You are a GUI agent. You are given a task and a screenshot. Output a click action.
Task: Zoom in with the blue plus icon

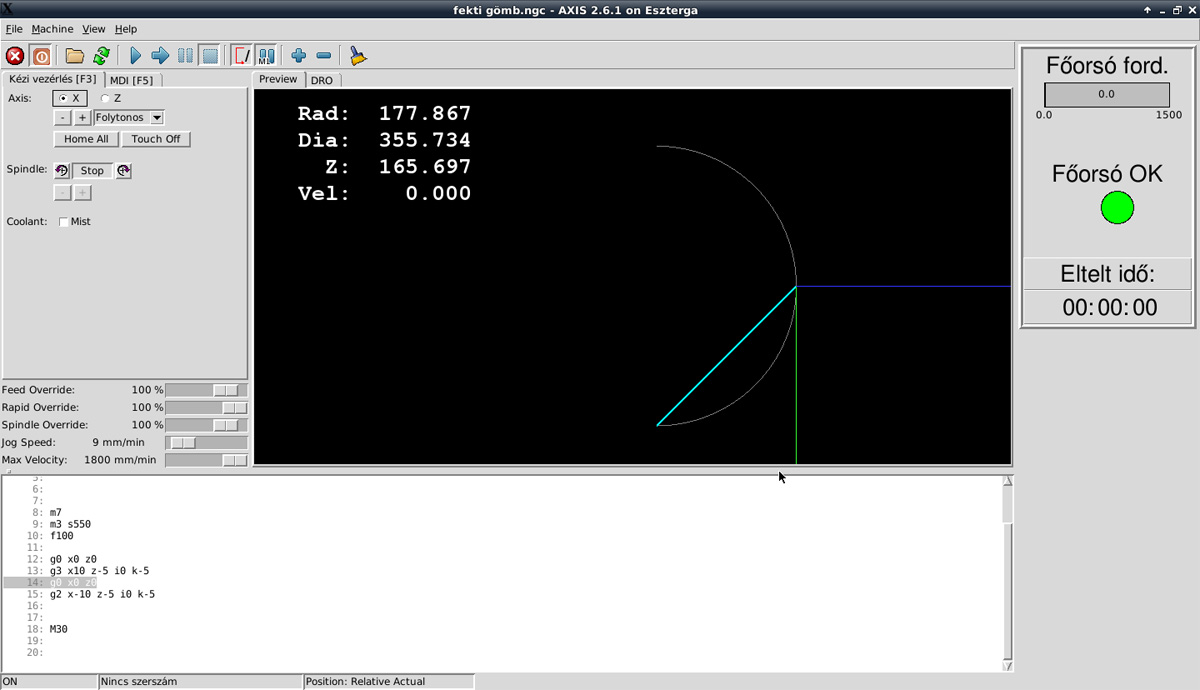298,56
